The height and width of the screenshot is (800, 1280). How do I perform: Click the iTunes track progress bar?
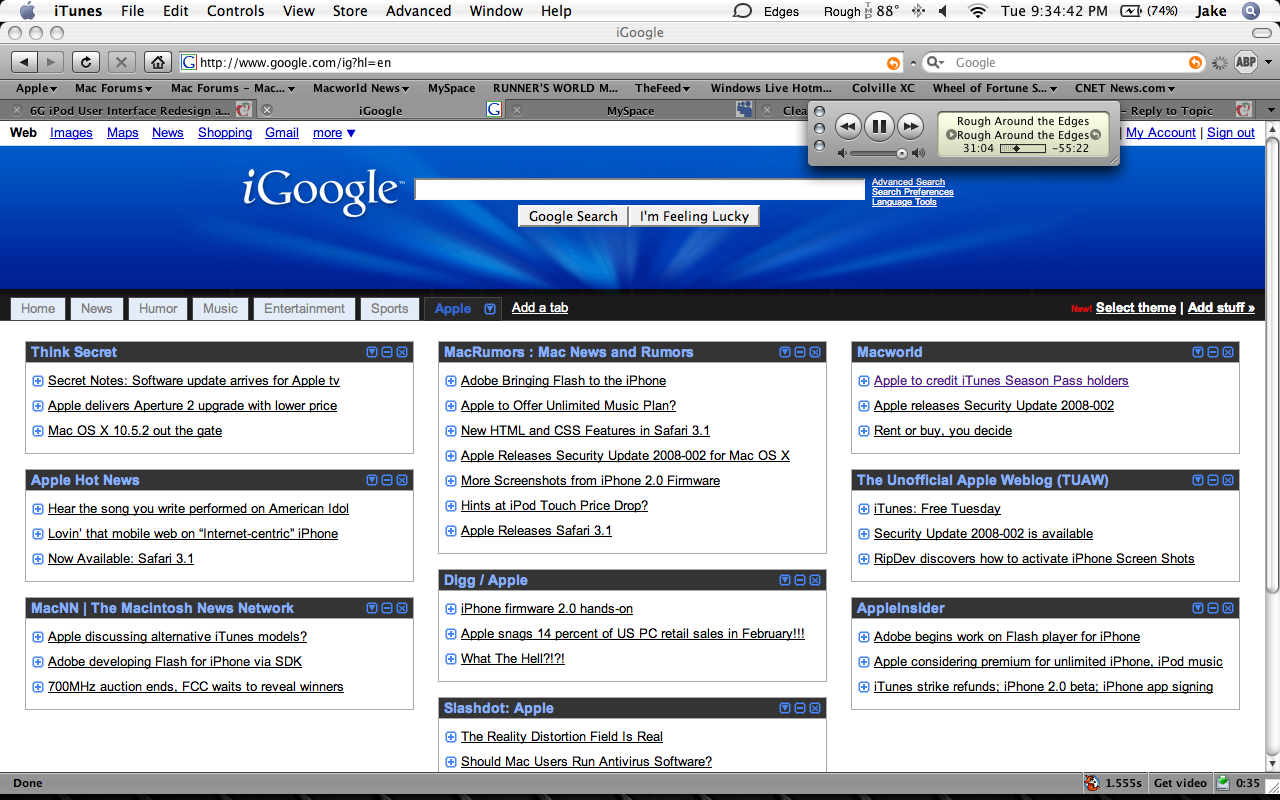1022,148
